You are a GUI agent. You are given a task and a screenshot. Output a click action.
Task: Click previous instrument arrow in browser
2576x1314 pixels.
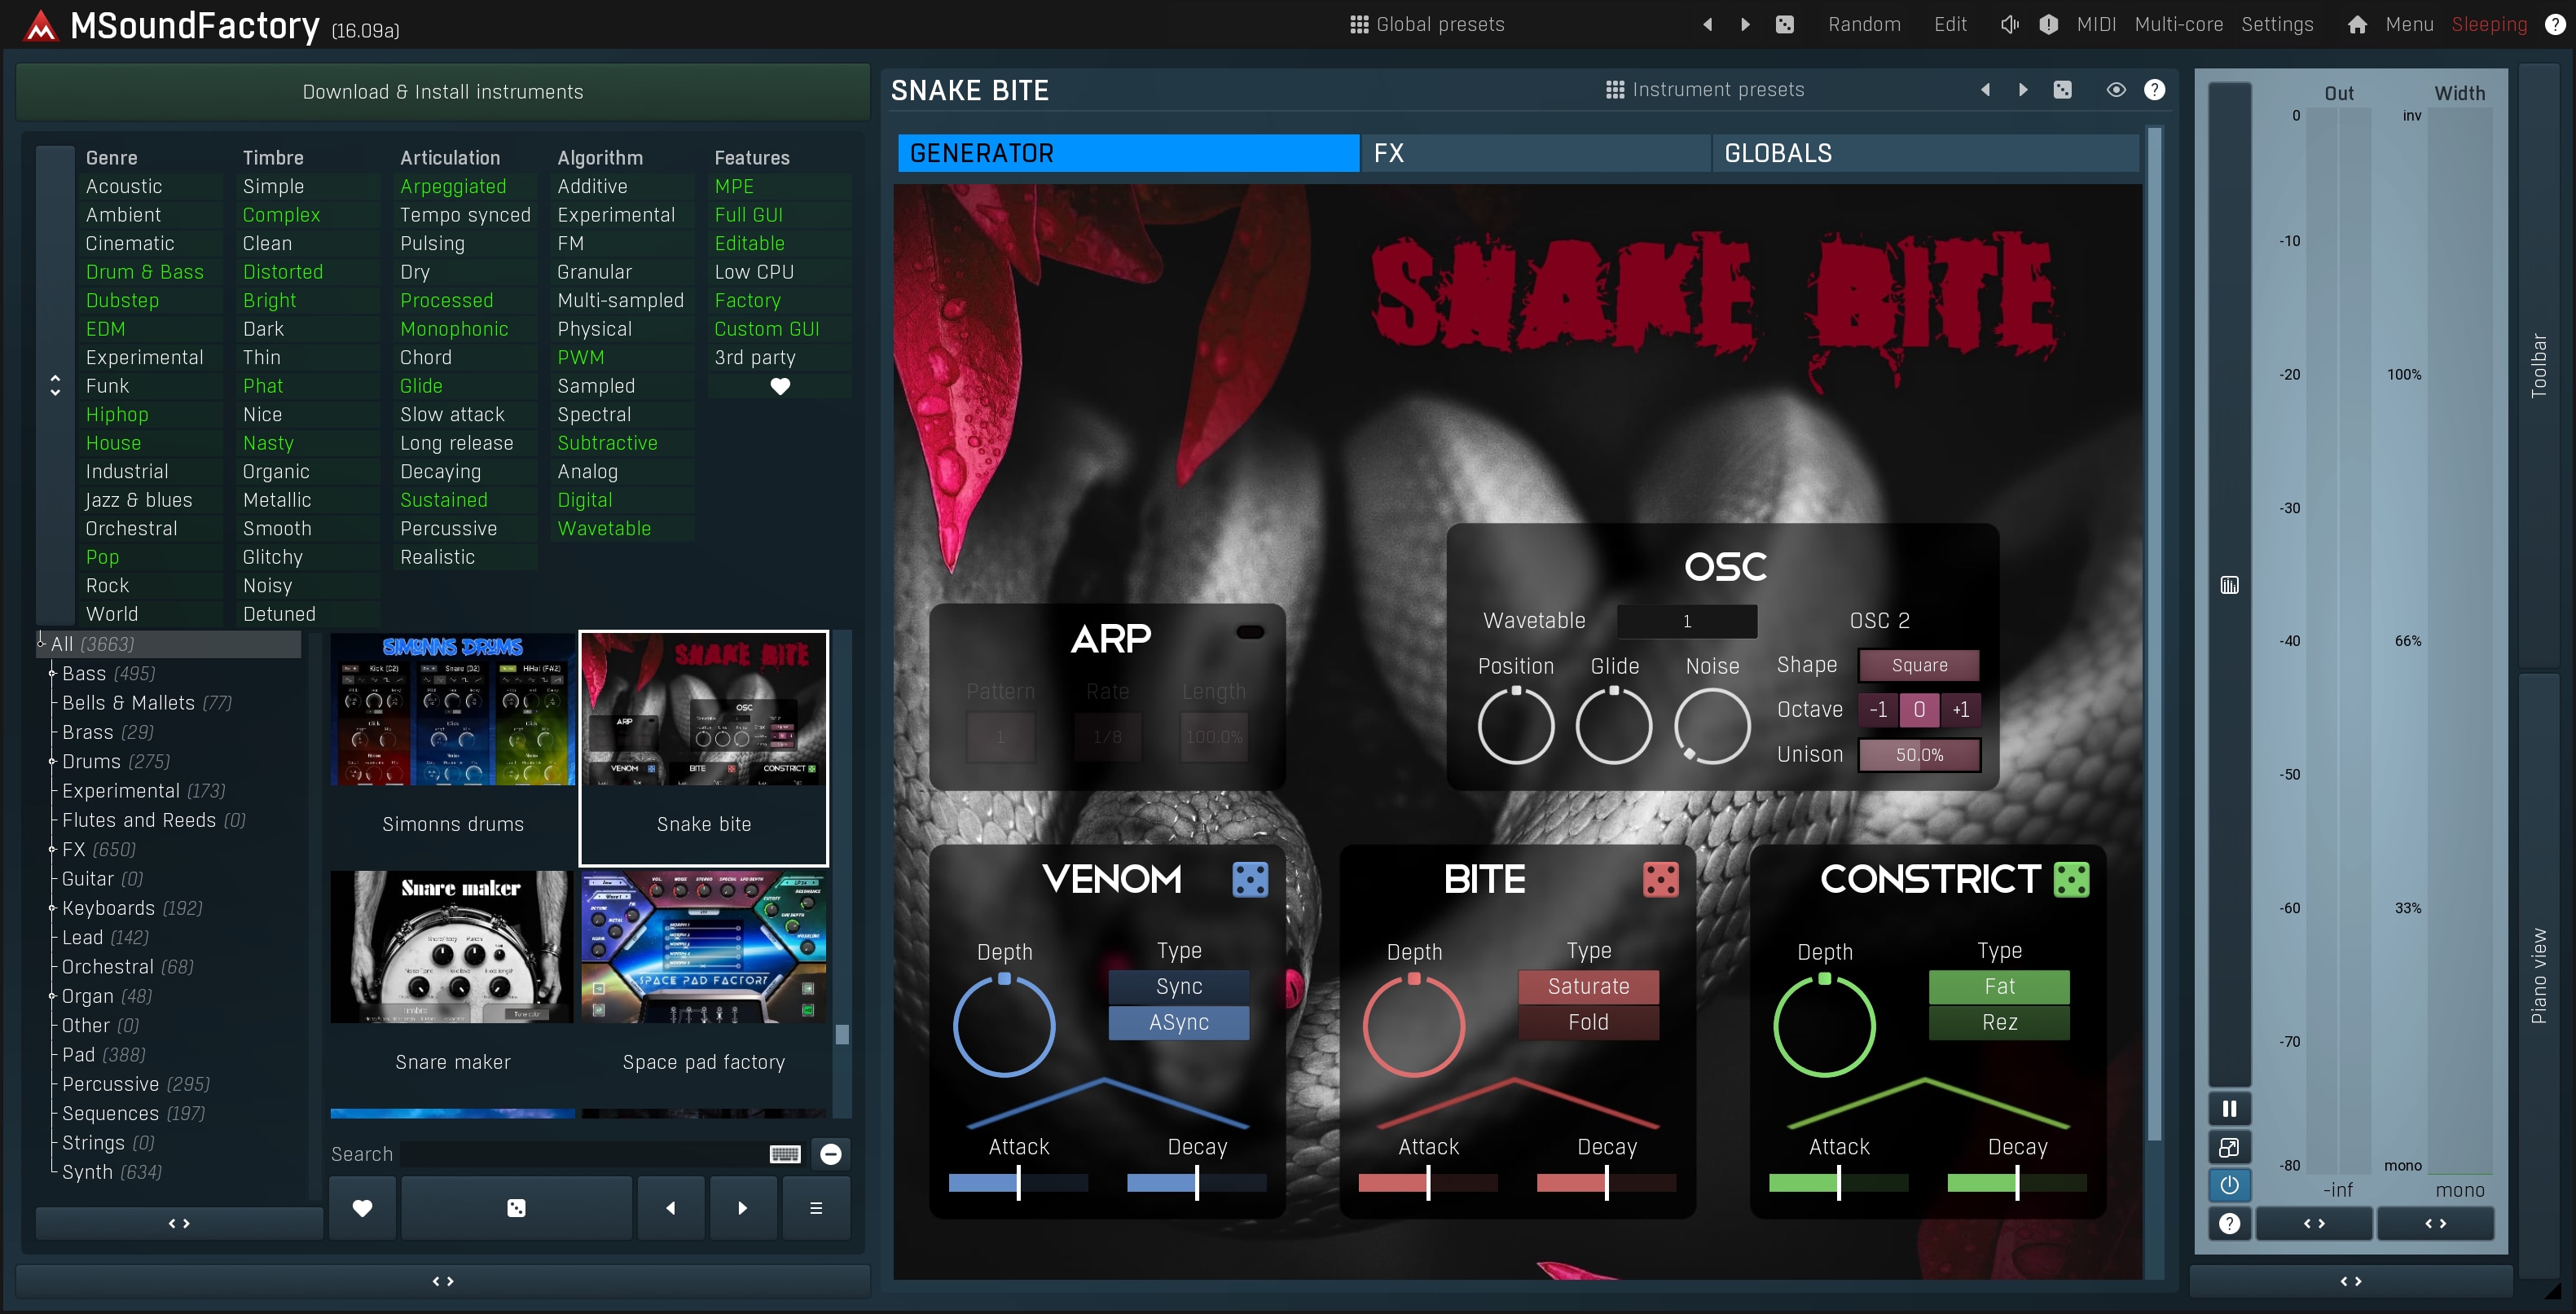pos(671,1208)
